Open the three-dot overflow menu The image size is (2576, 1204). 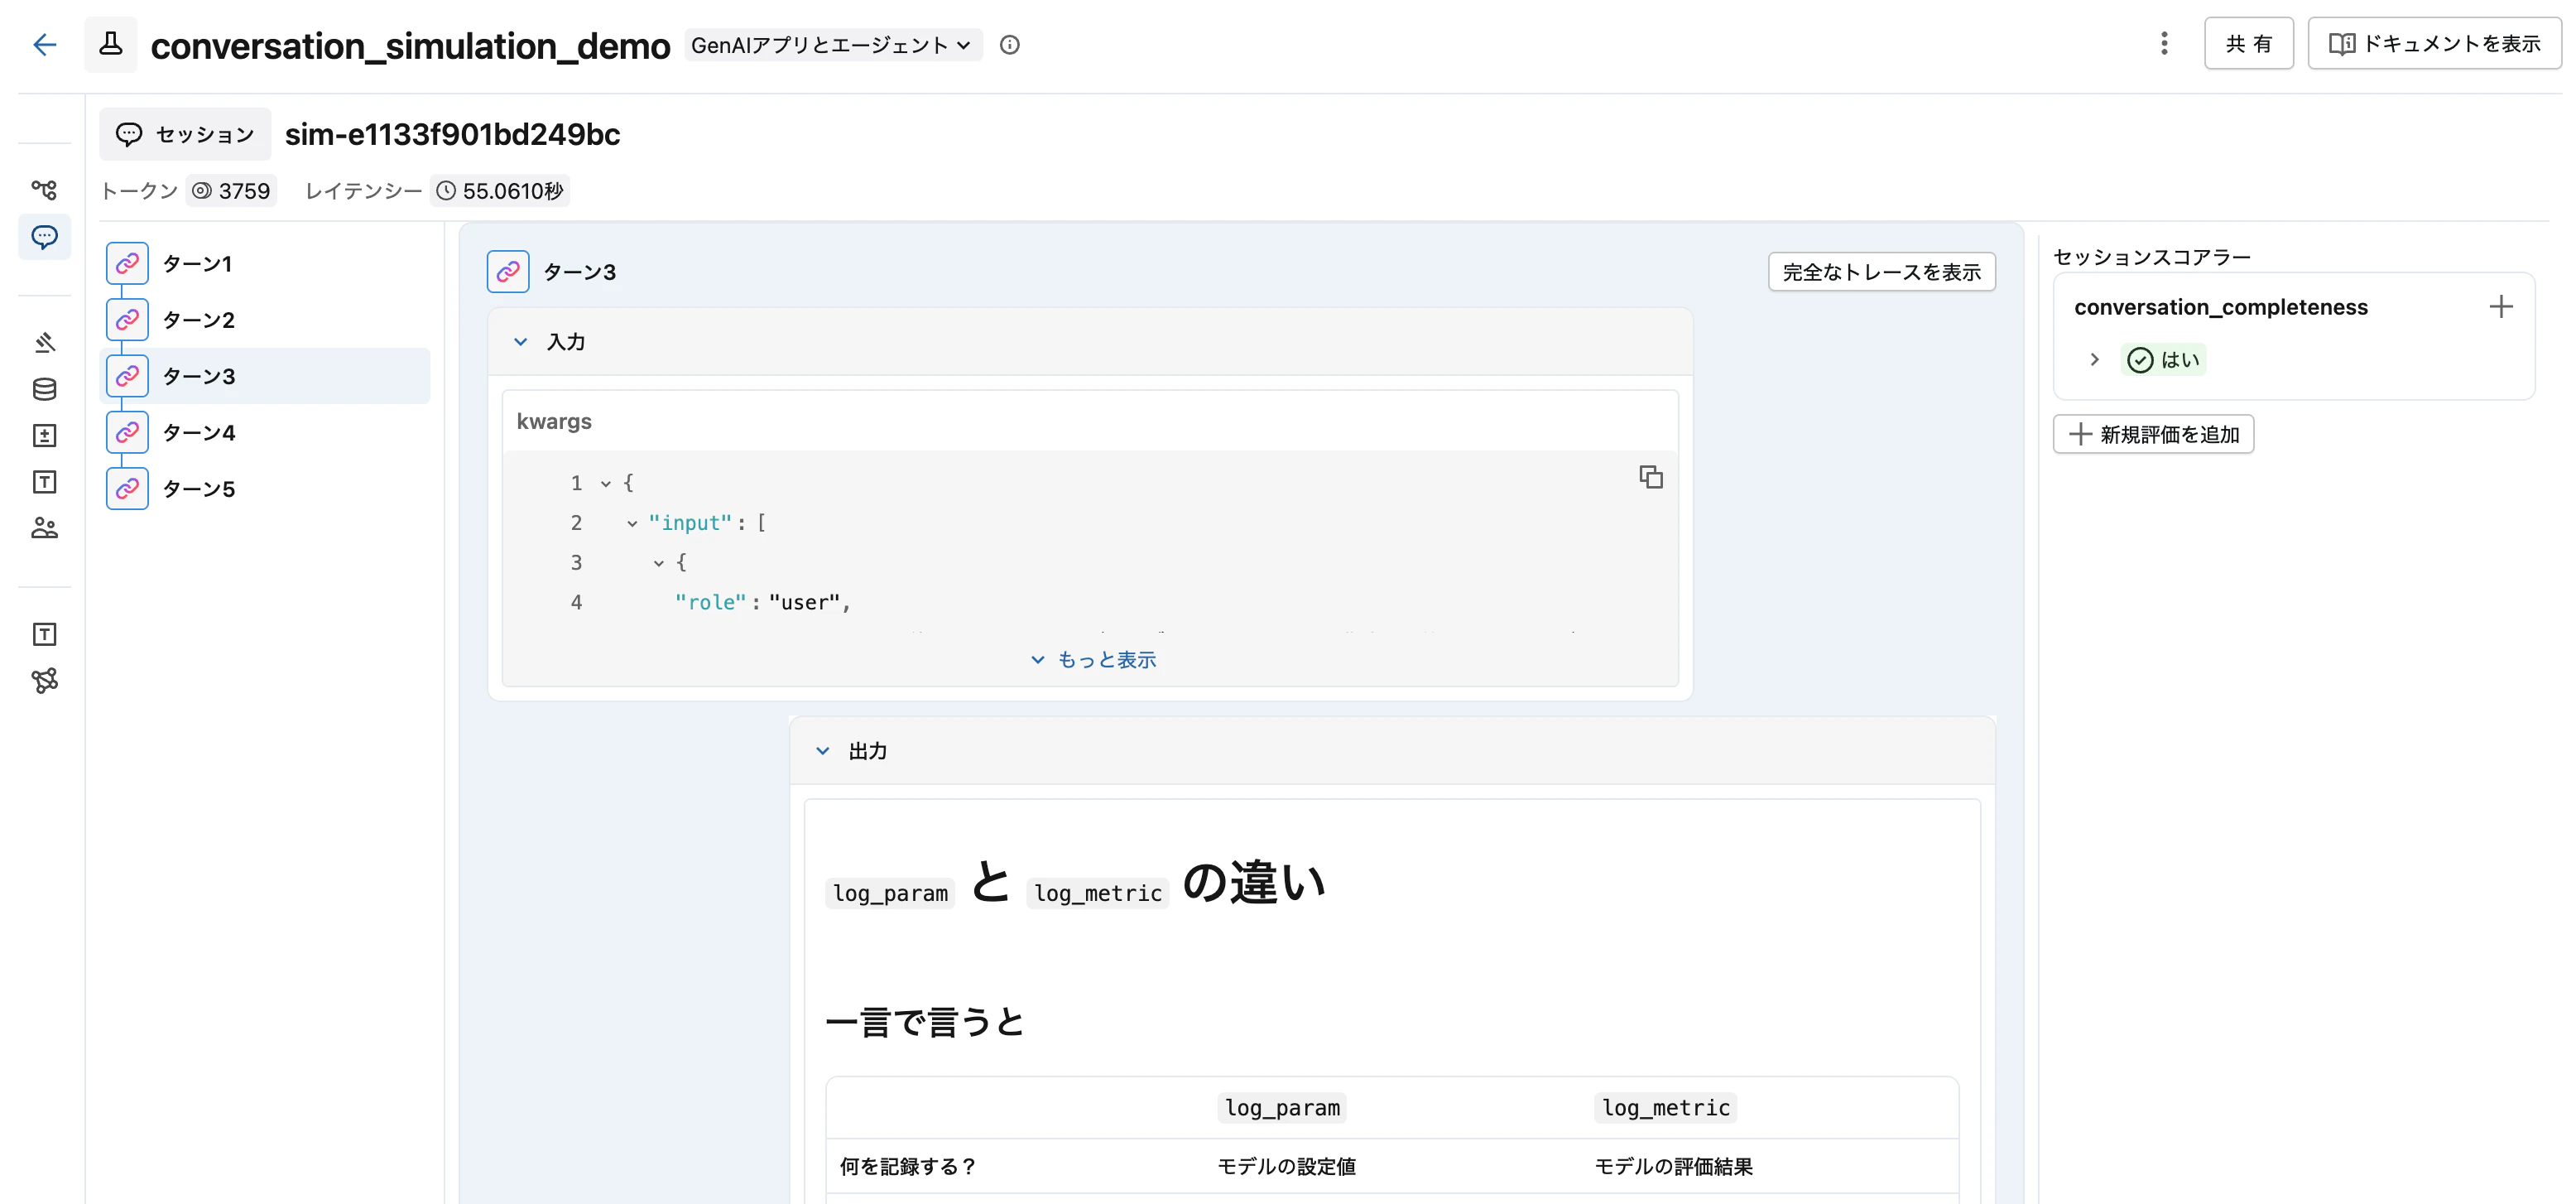coord(2163,44)
